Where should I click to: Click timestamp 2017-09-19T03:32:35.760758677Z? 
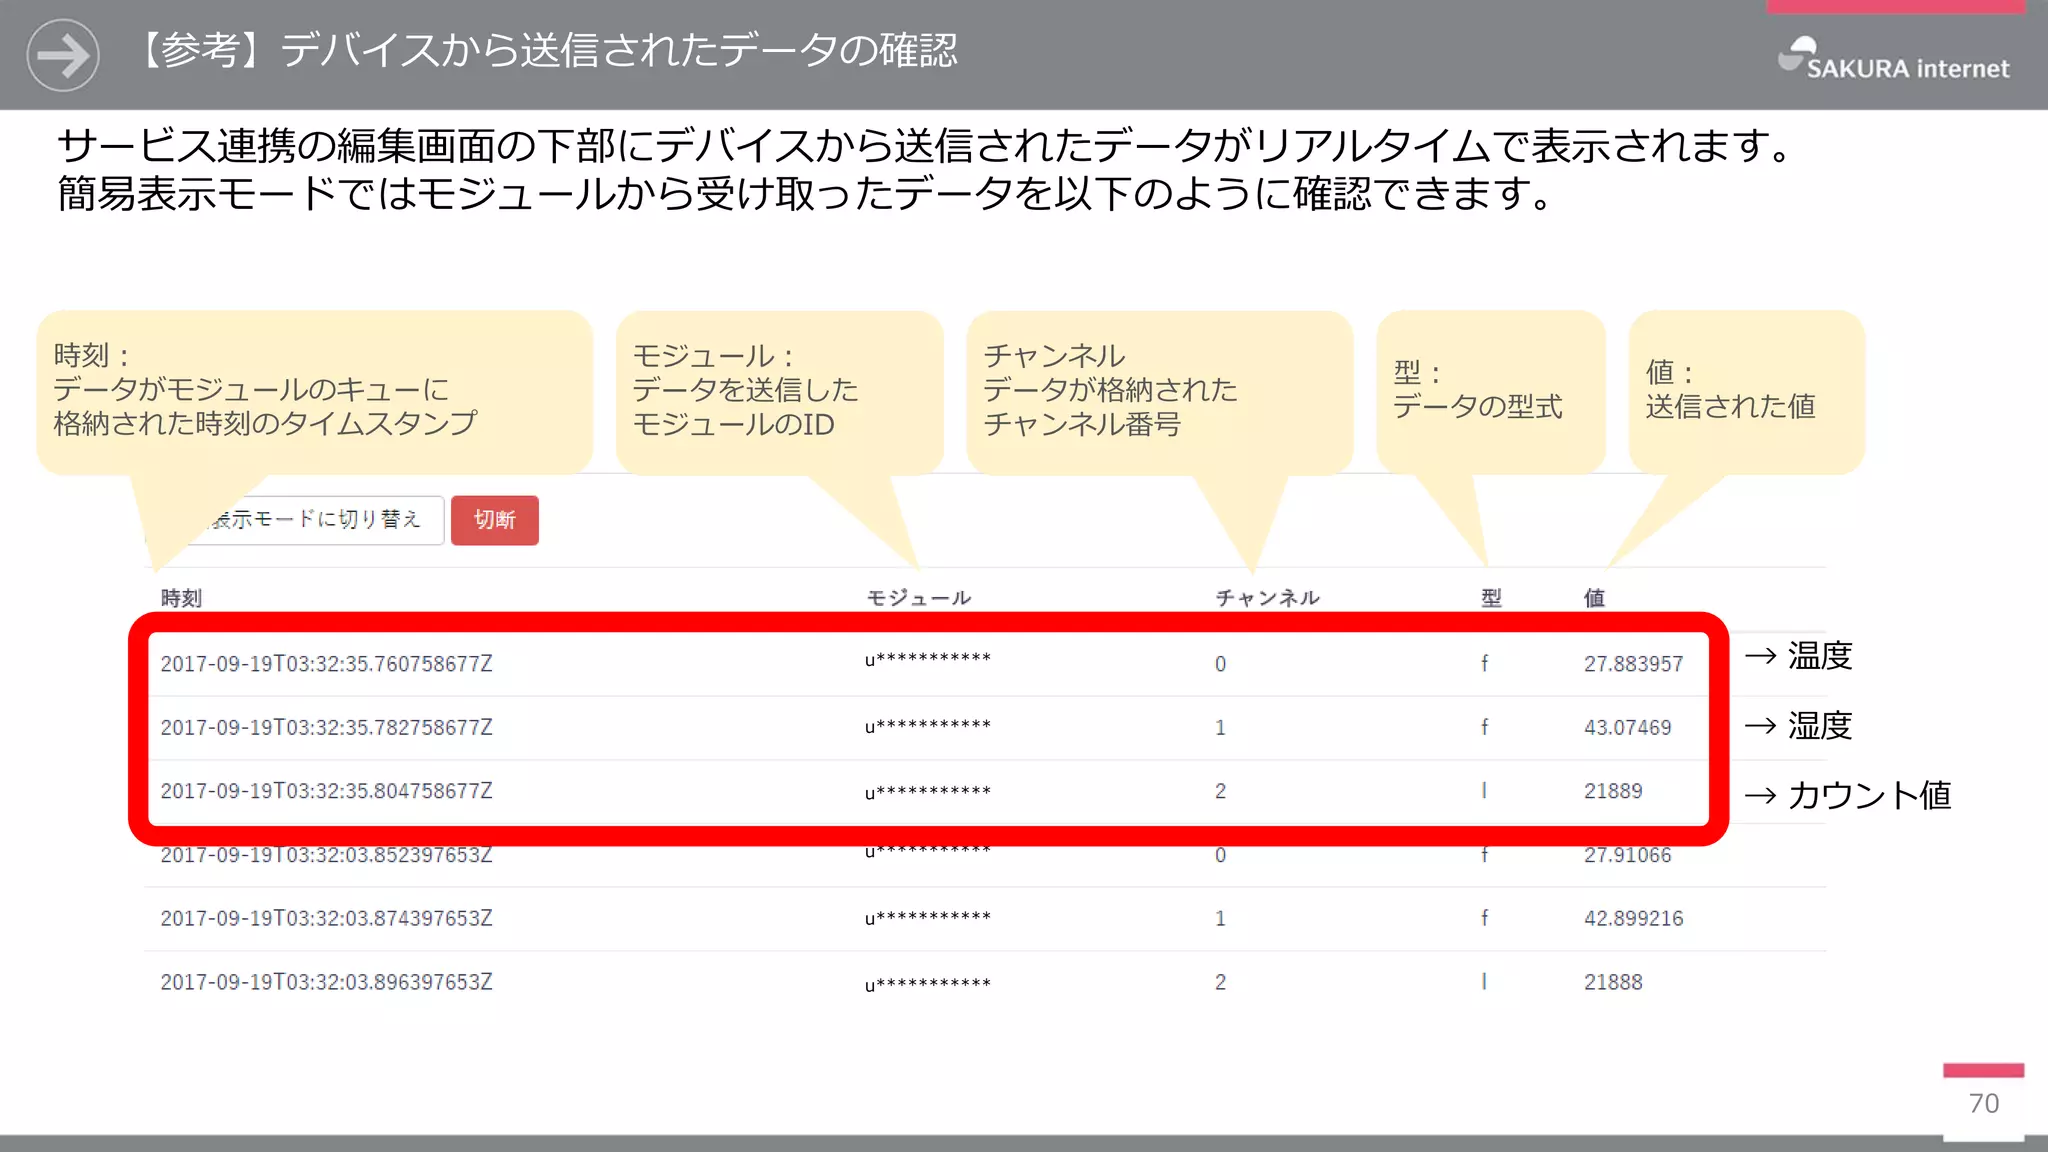coord(326,664)
